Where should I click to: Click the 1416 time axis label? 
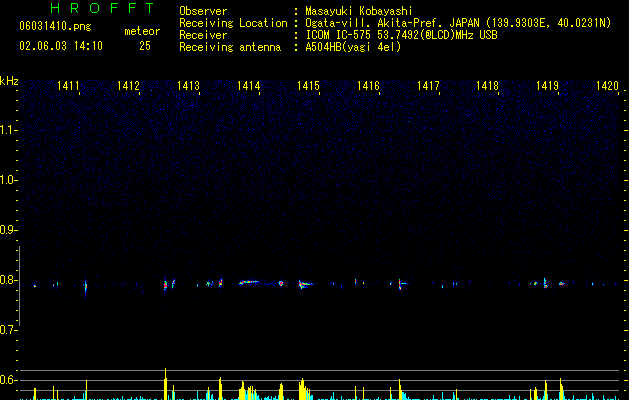pyautogui.click(x=369, y=86)
